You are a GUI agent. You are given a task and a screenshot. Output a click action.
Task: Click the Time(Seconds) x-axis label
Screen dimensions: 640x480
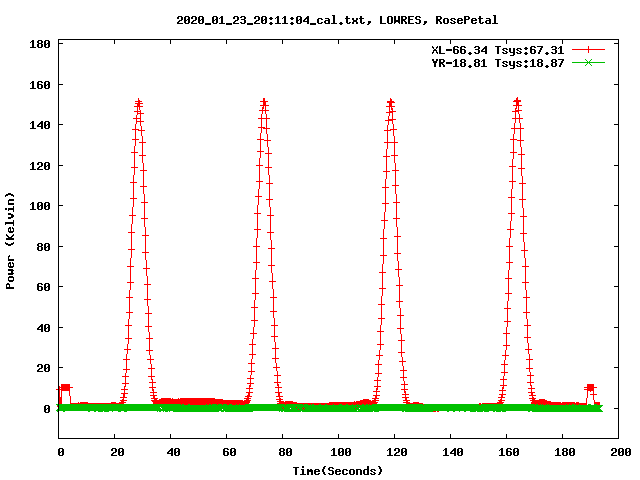[x=337, y=470]
